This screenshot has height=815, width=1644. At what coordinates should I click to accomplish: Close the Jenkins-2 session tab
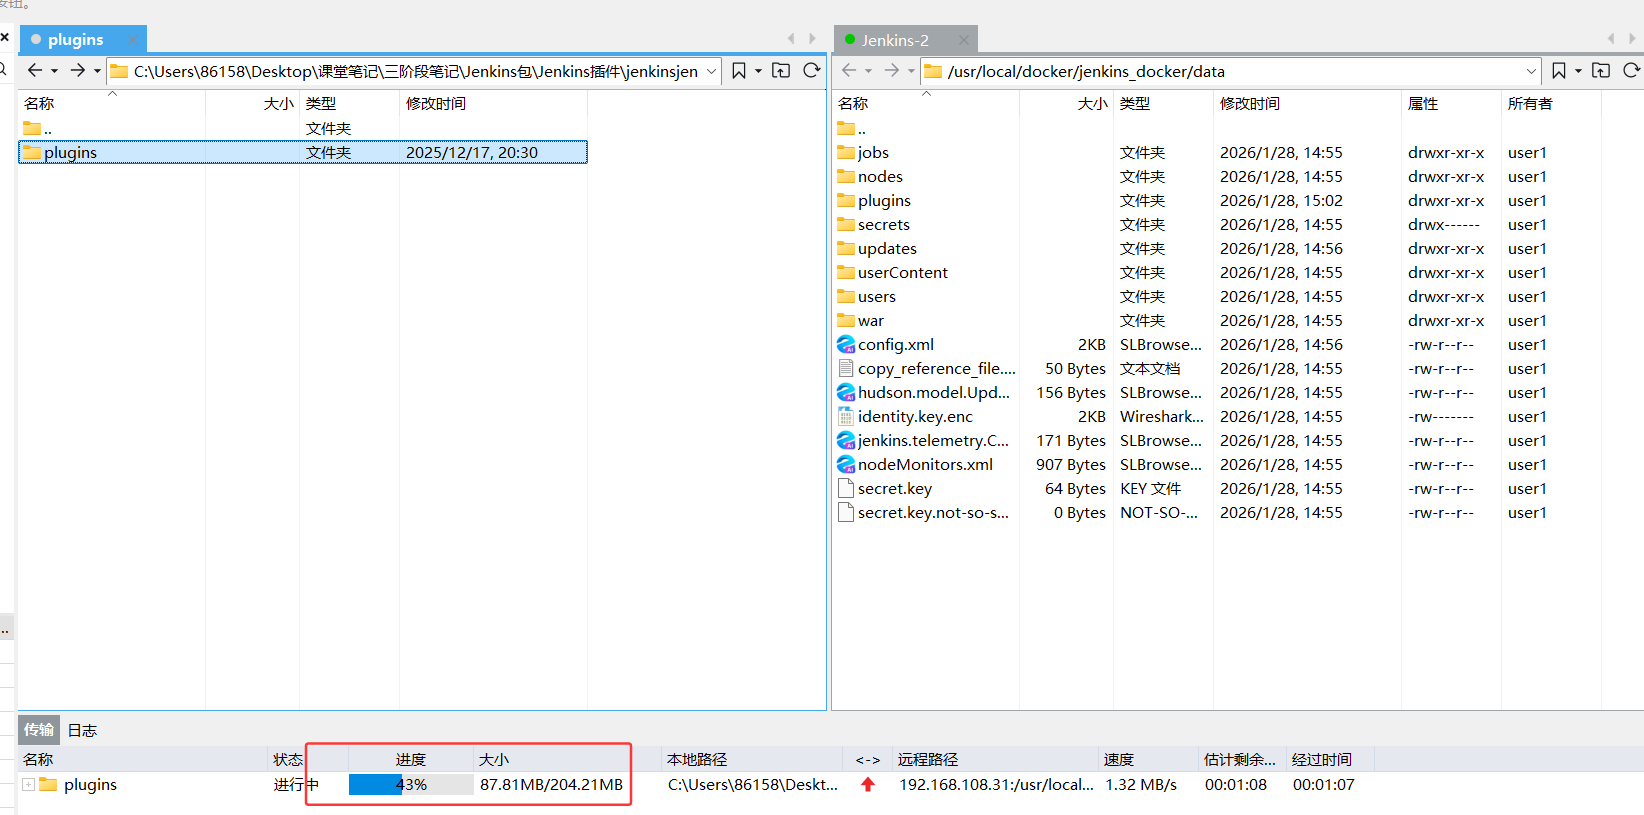(x=964, y=40)
